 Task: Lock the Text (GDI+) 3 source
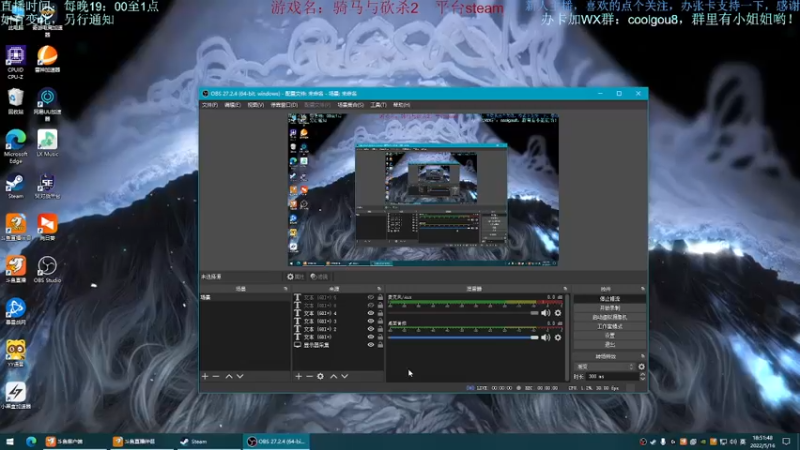380,321
